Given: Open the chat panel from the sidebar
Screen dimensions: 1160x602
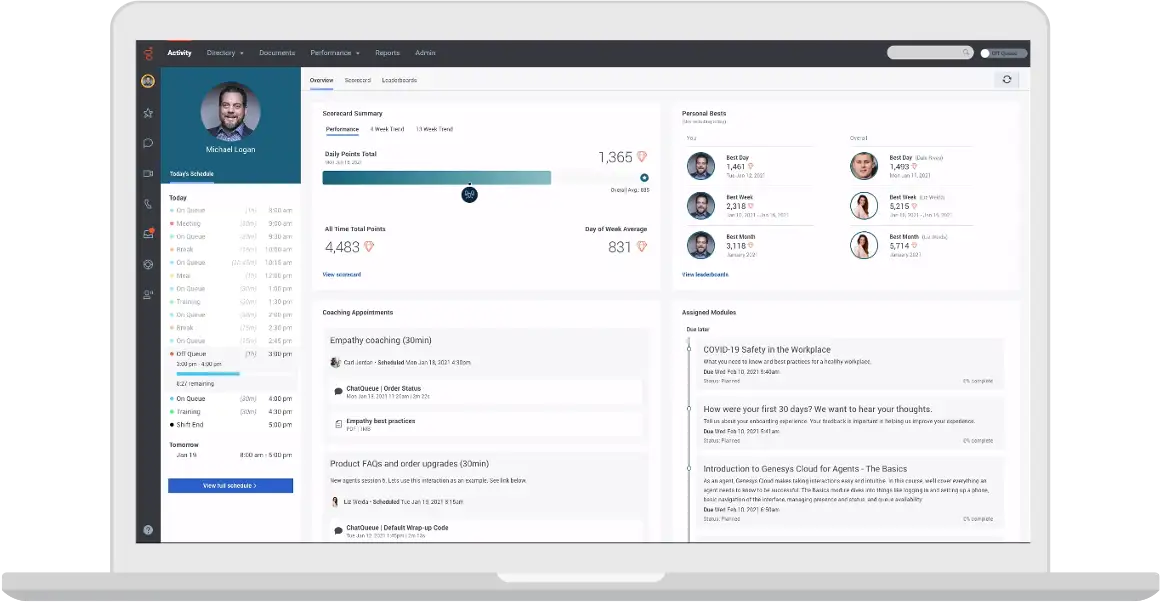Looking at the screenshot, I should tap(148, 142).
